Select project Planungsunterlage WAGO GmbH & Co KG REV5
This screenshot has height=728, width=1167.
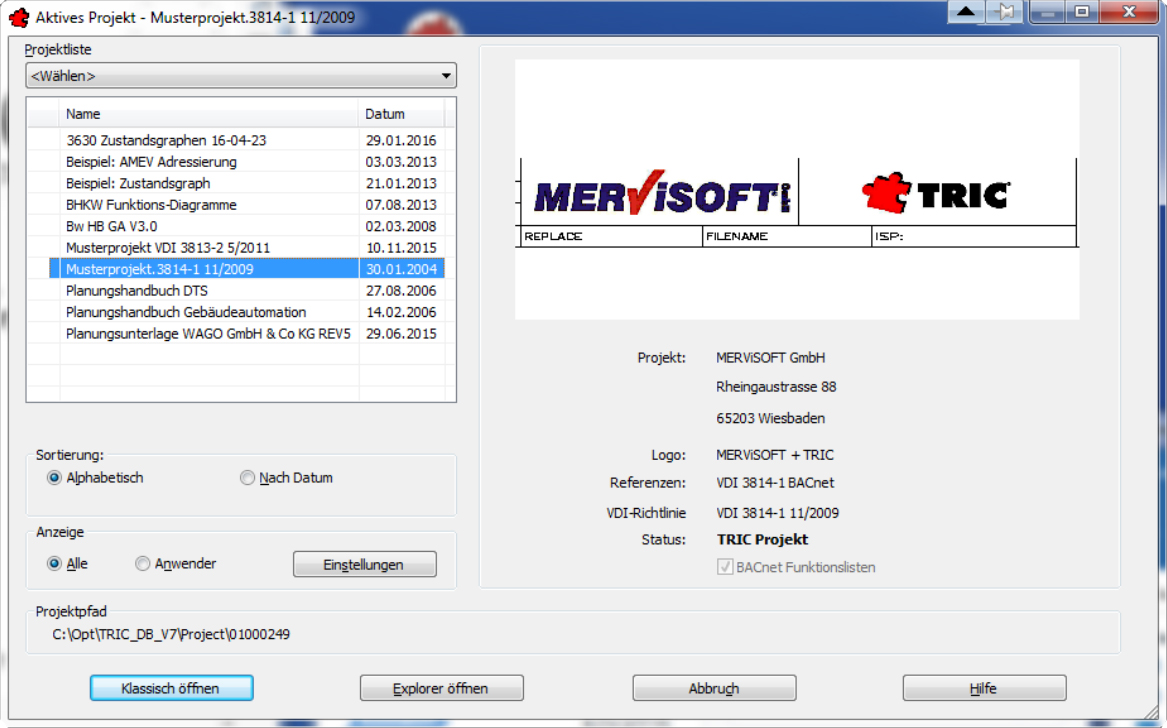pos(208,333)
